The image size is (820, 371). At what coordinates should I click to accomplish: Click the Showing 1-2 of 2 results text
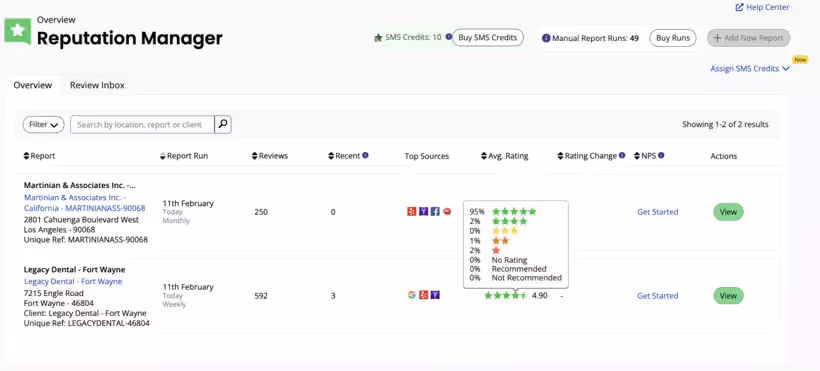click(x=725, y=125)
